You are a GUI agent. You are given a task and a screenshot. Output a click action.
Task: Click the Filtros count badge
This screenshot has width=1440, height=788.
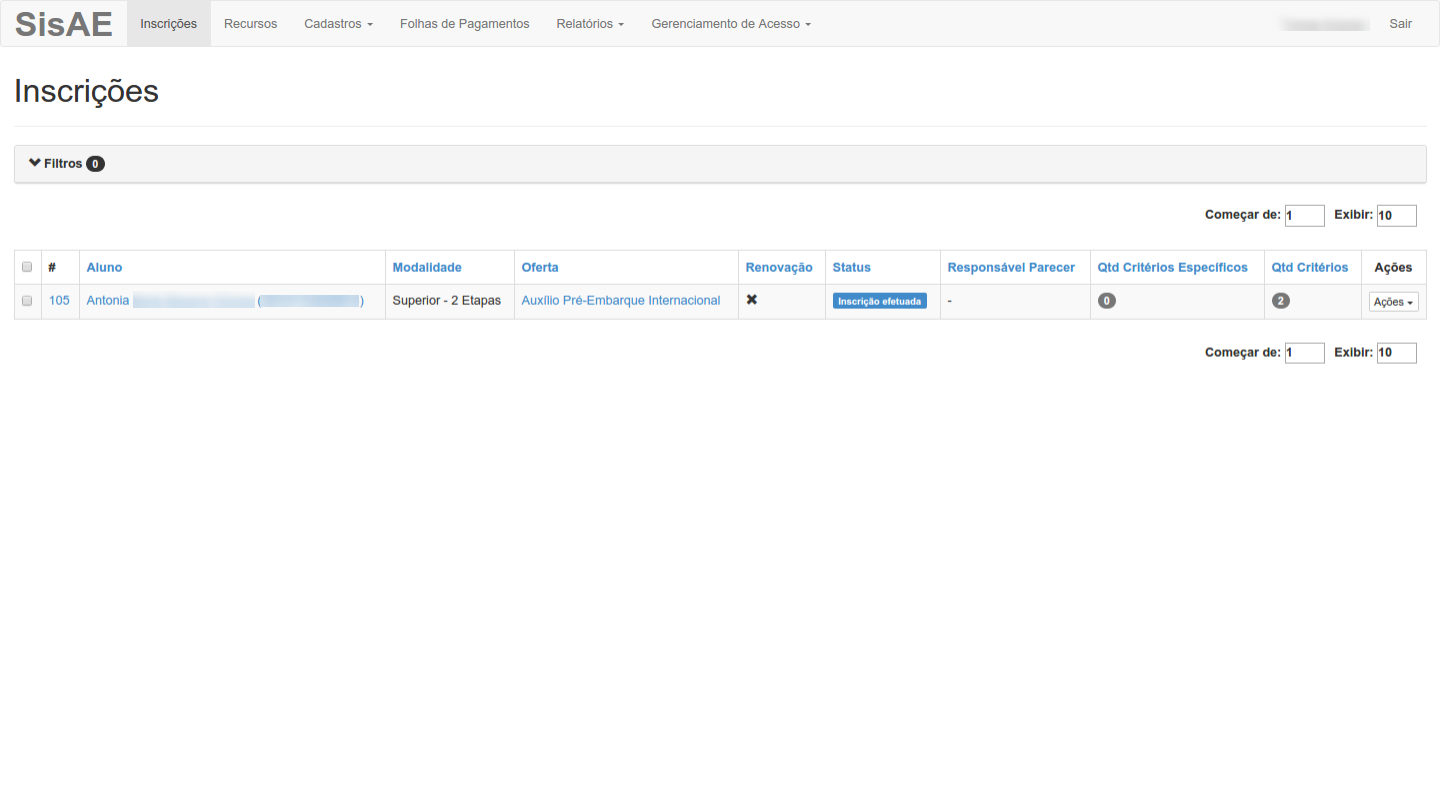click(95, 164)
